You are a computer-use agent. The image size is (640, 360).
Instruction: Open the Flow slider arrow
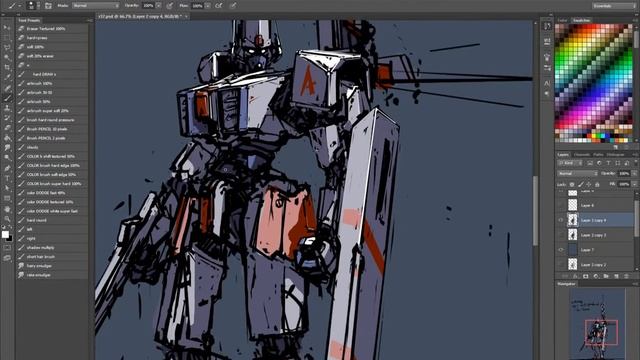pos(208,6)
